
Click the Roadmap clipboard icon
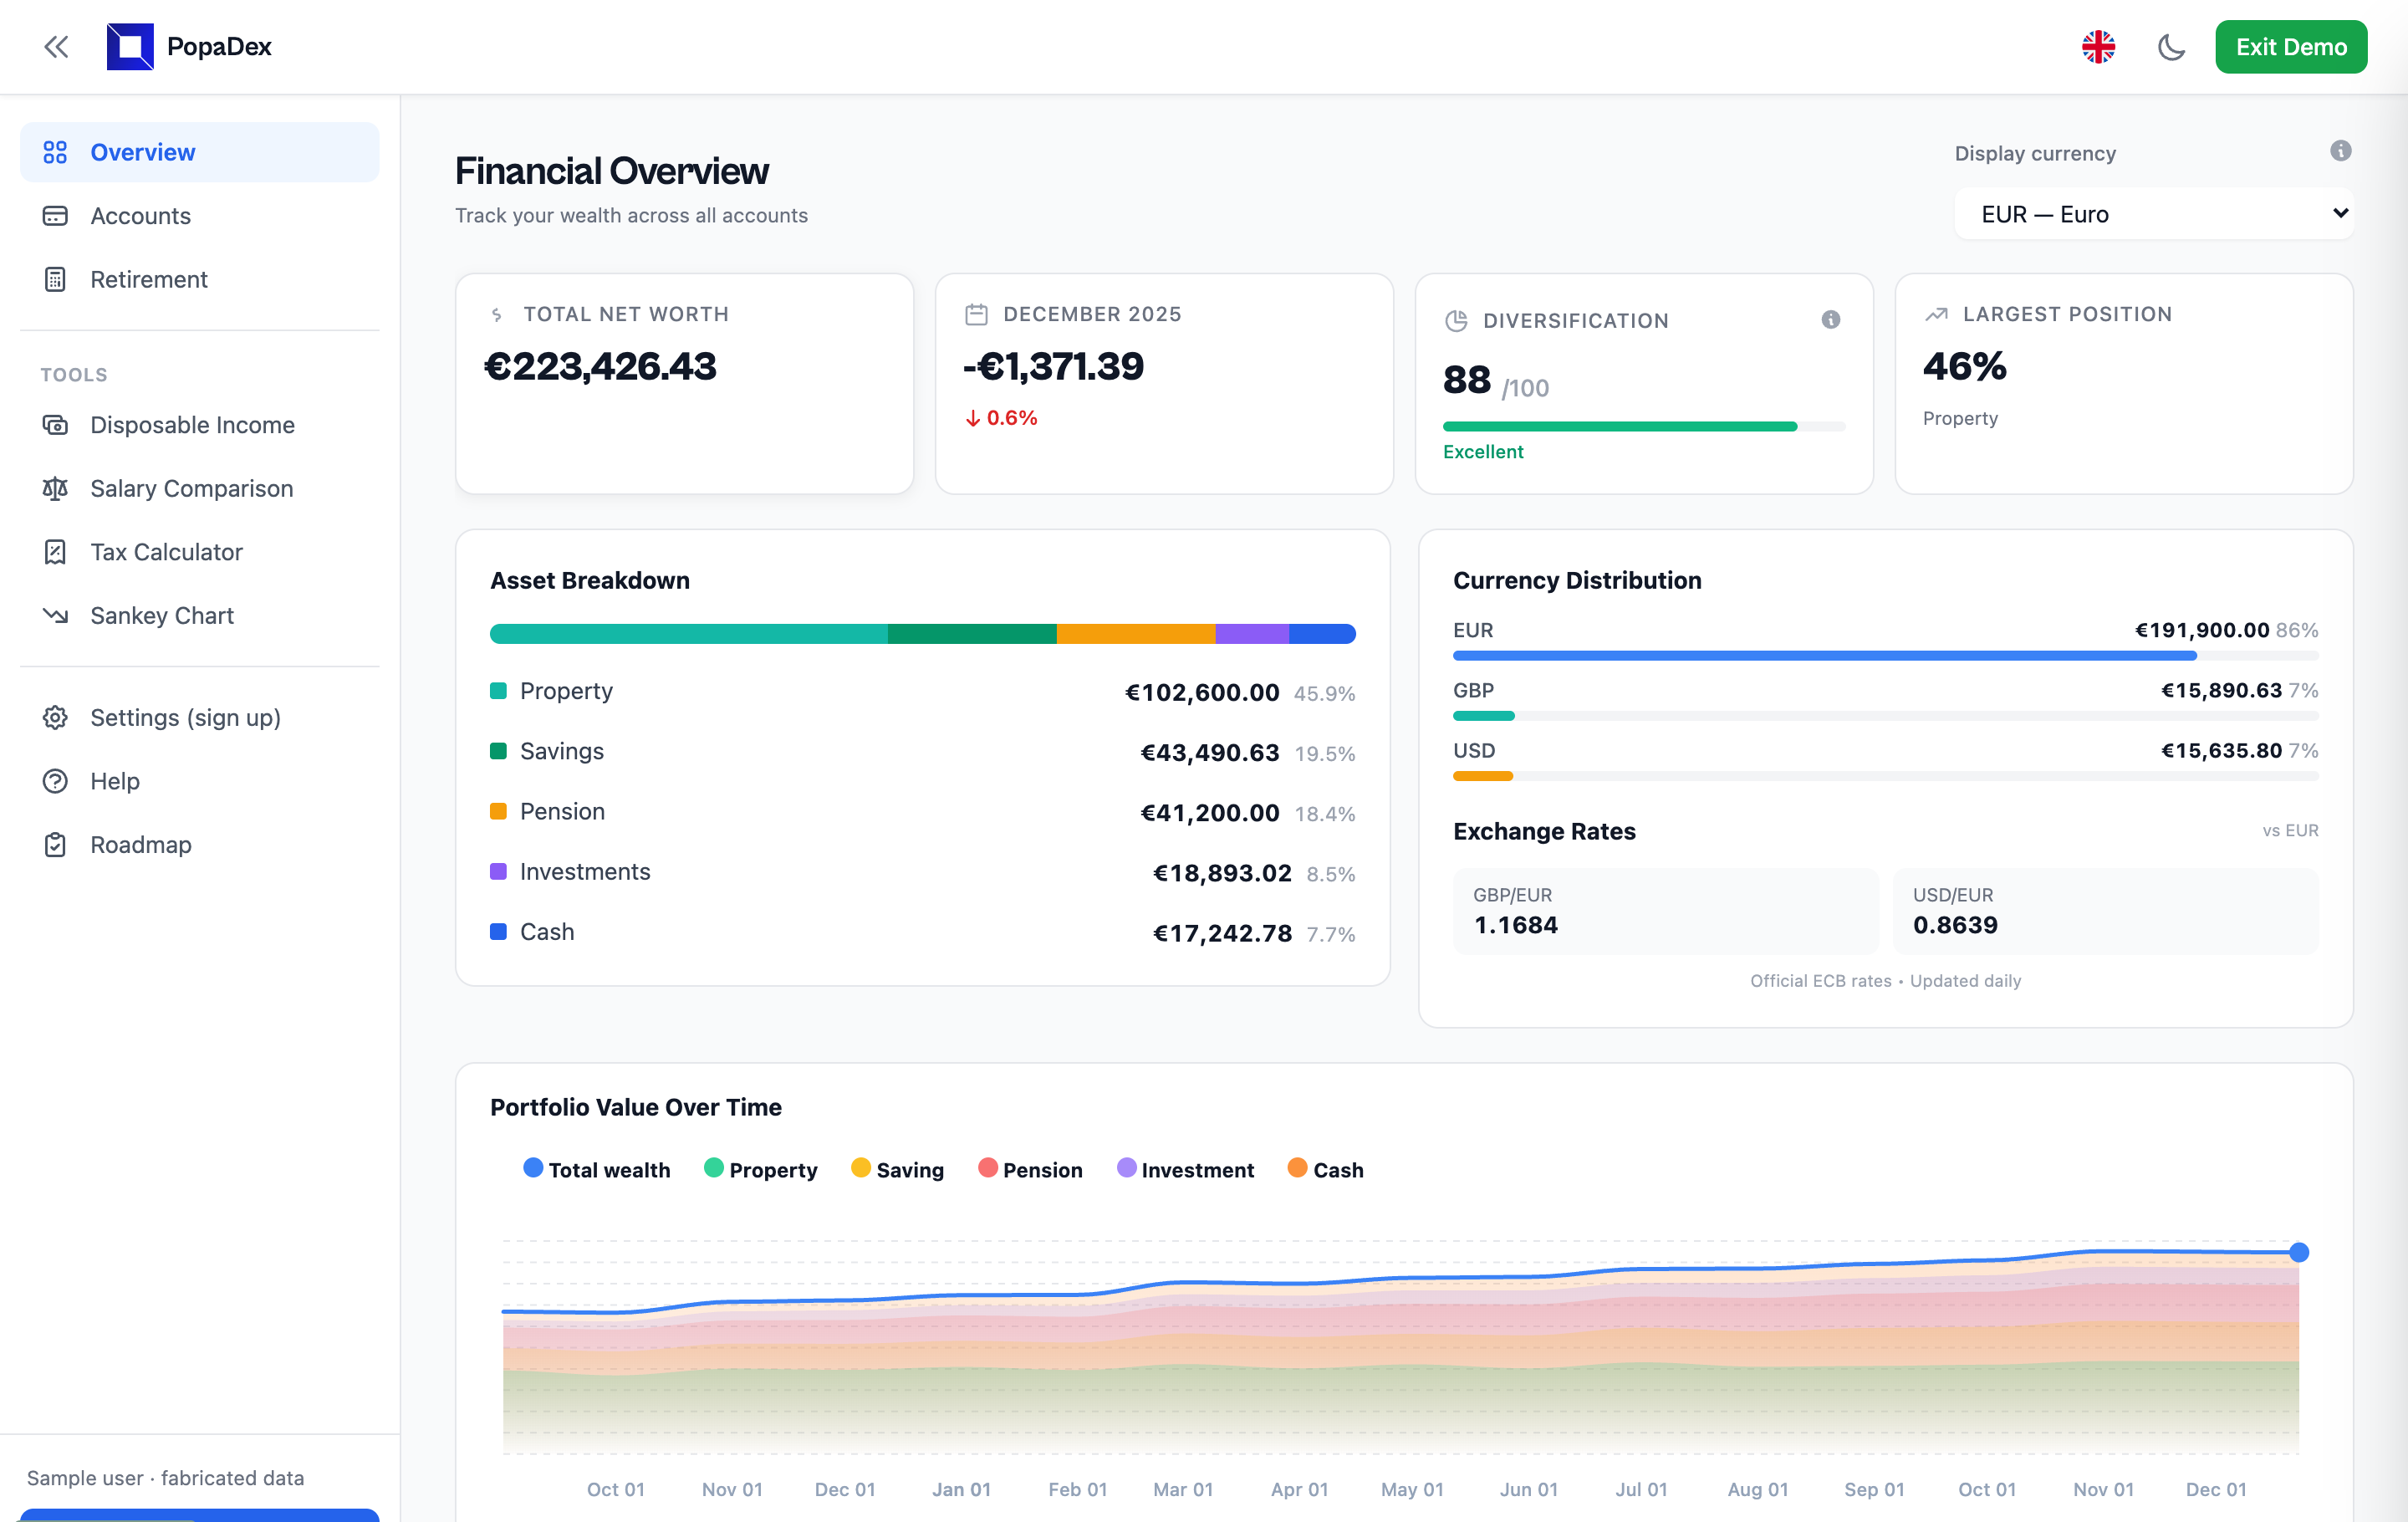pyautogui.click(x=55, y=845)
